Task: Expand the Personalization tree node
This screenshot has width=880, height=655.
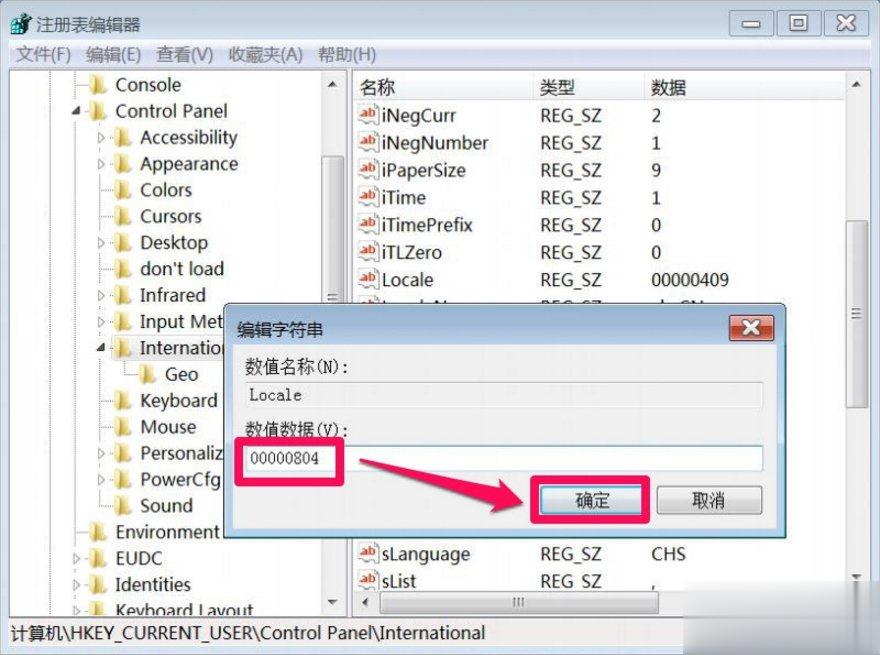Action: click(x=101, y=453)
